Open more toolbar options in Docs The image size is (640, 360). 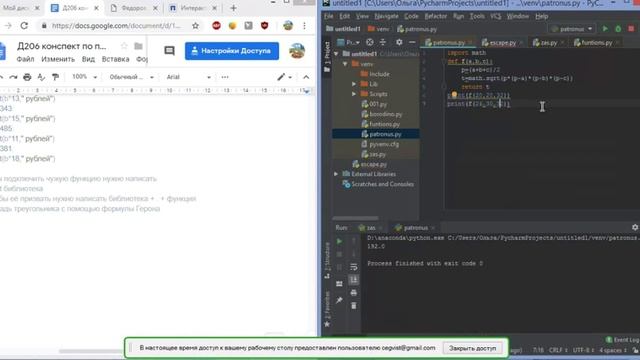pos(225,77)
